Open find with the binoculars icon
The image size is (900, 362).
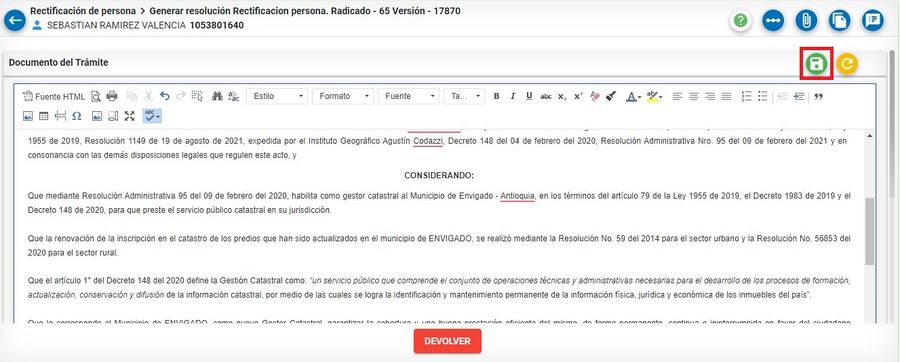coord(217,96)
